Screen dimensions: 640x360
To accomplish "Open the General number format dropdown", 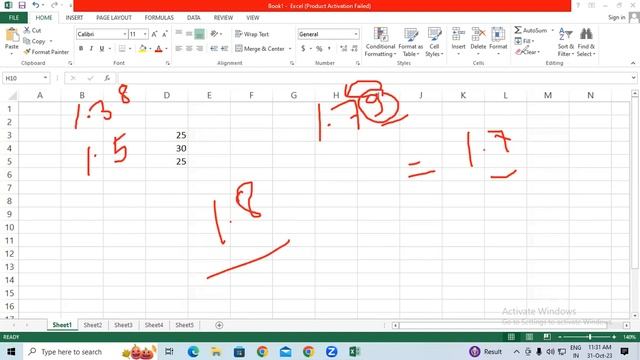I will point(356,34).
